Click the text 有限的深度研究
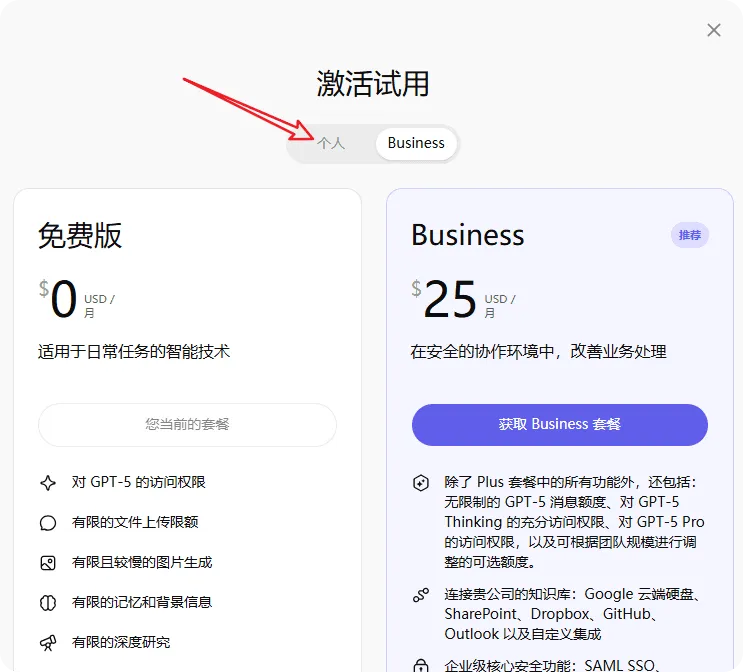743x672 pixels. [x=121, y=643]
